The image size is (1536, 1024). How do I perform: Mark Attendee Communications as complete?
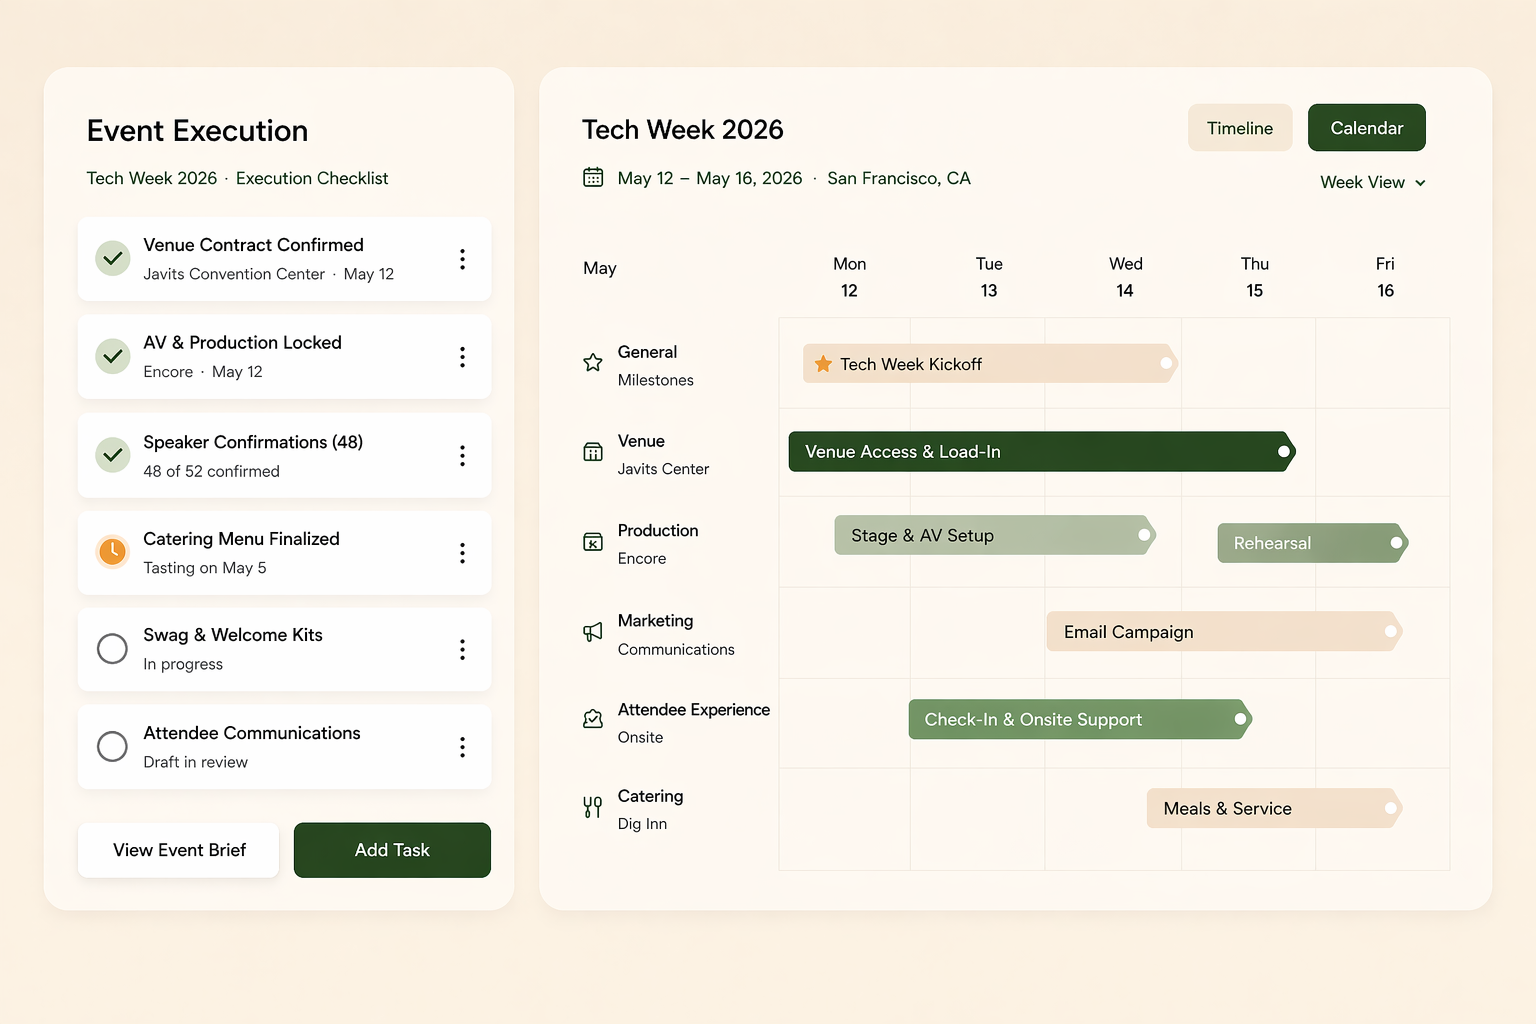(112, 746)
